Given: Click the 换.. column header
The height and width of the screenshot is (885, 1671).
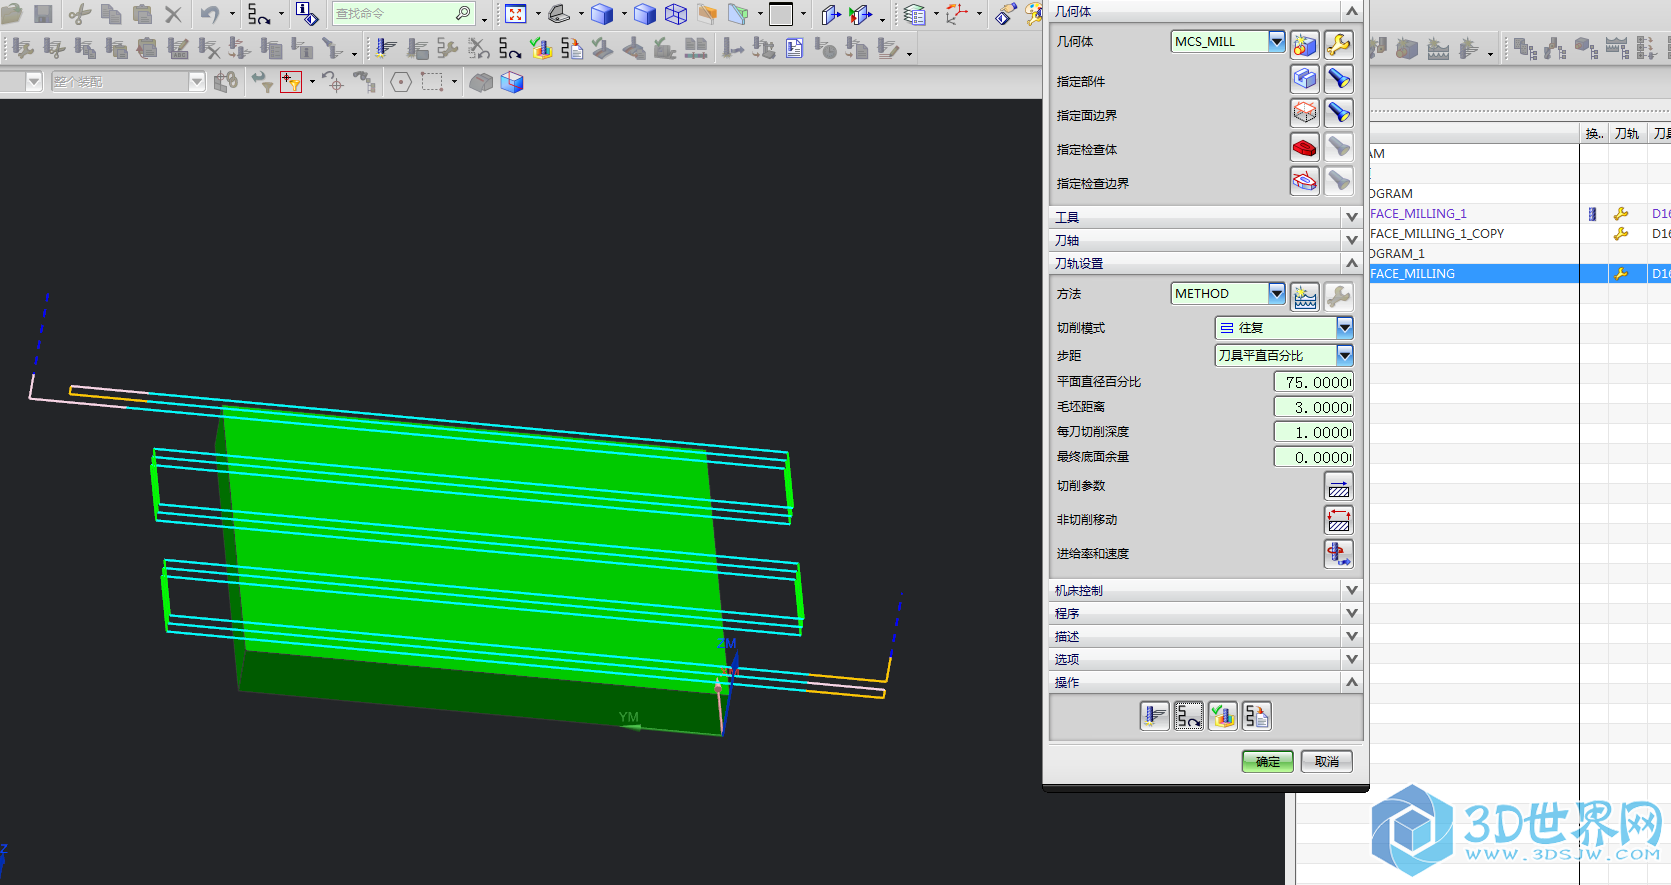Looking at the screenshot, I should click(1594, 133).
